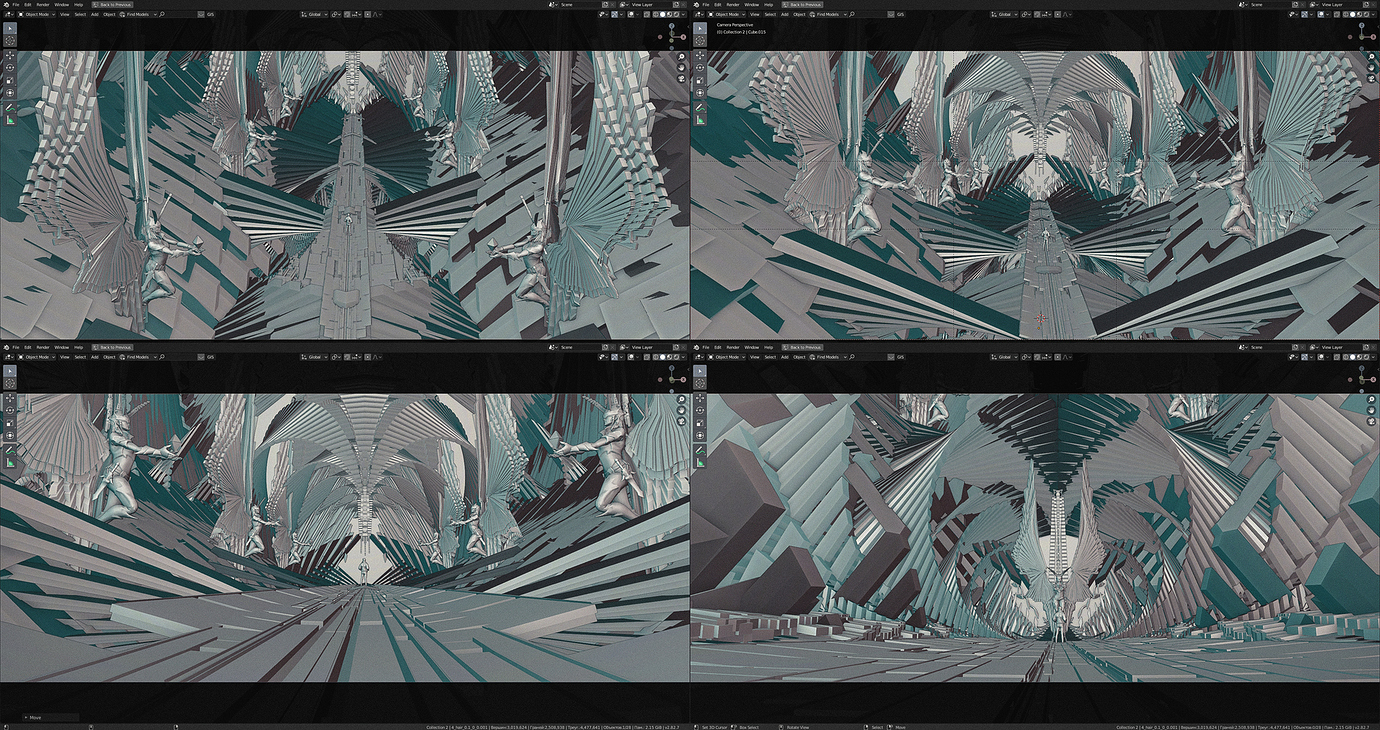This screenshot has height=730, width=1380.
Task: Toggle camera view gizmo in top-left viewport
Action: click(x=682, y=79)
